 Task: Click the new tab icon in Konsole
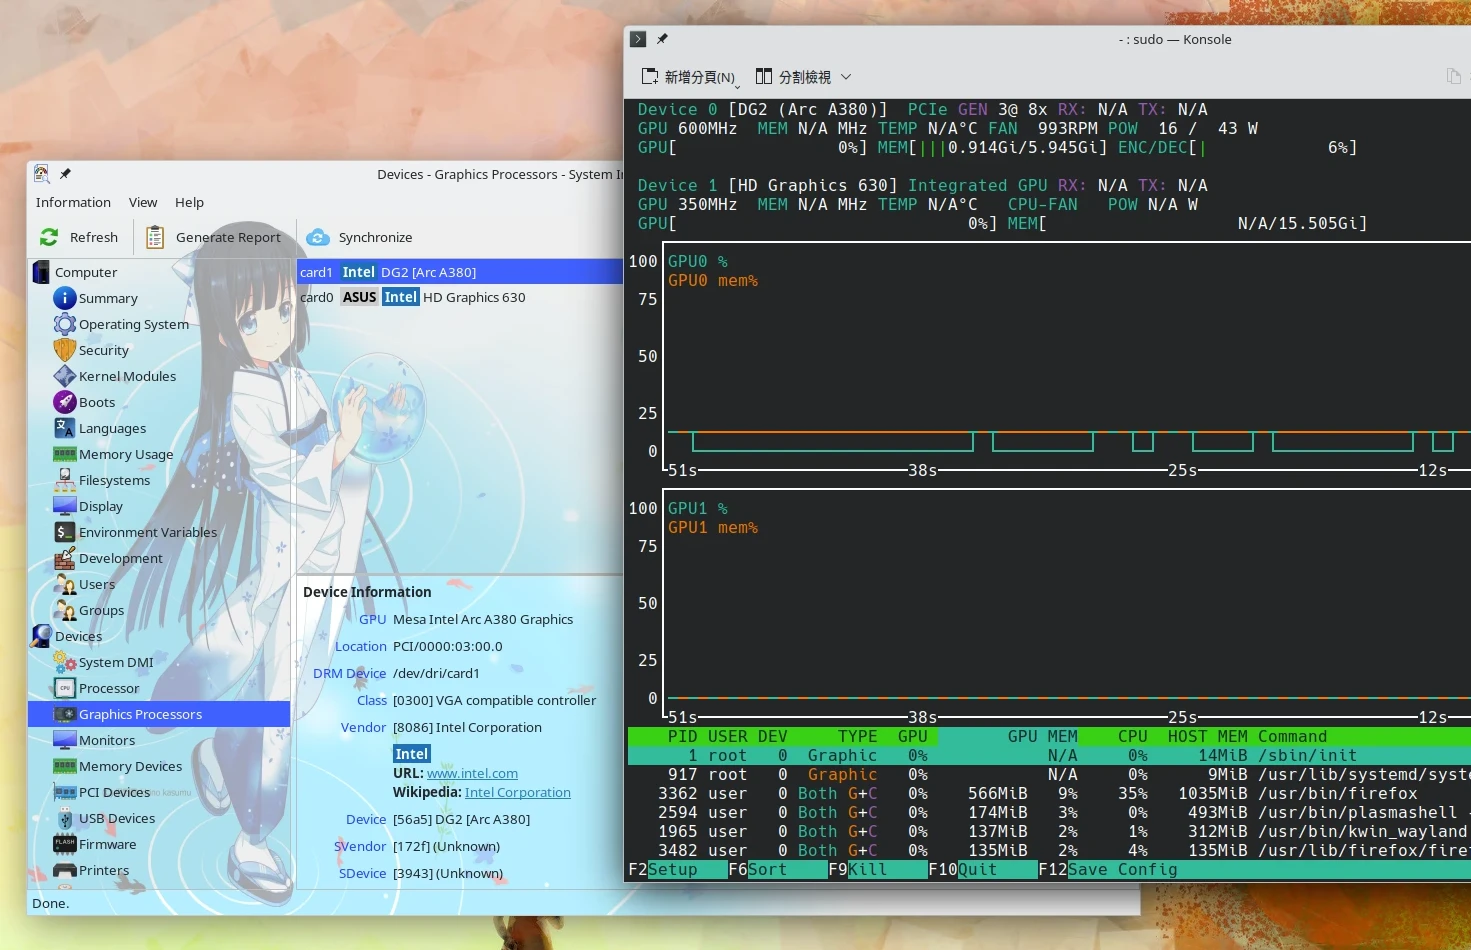tap(650, 77)
